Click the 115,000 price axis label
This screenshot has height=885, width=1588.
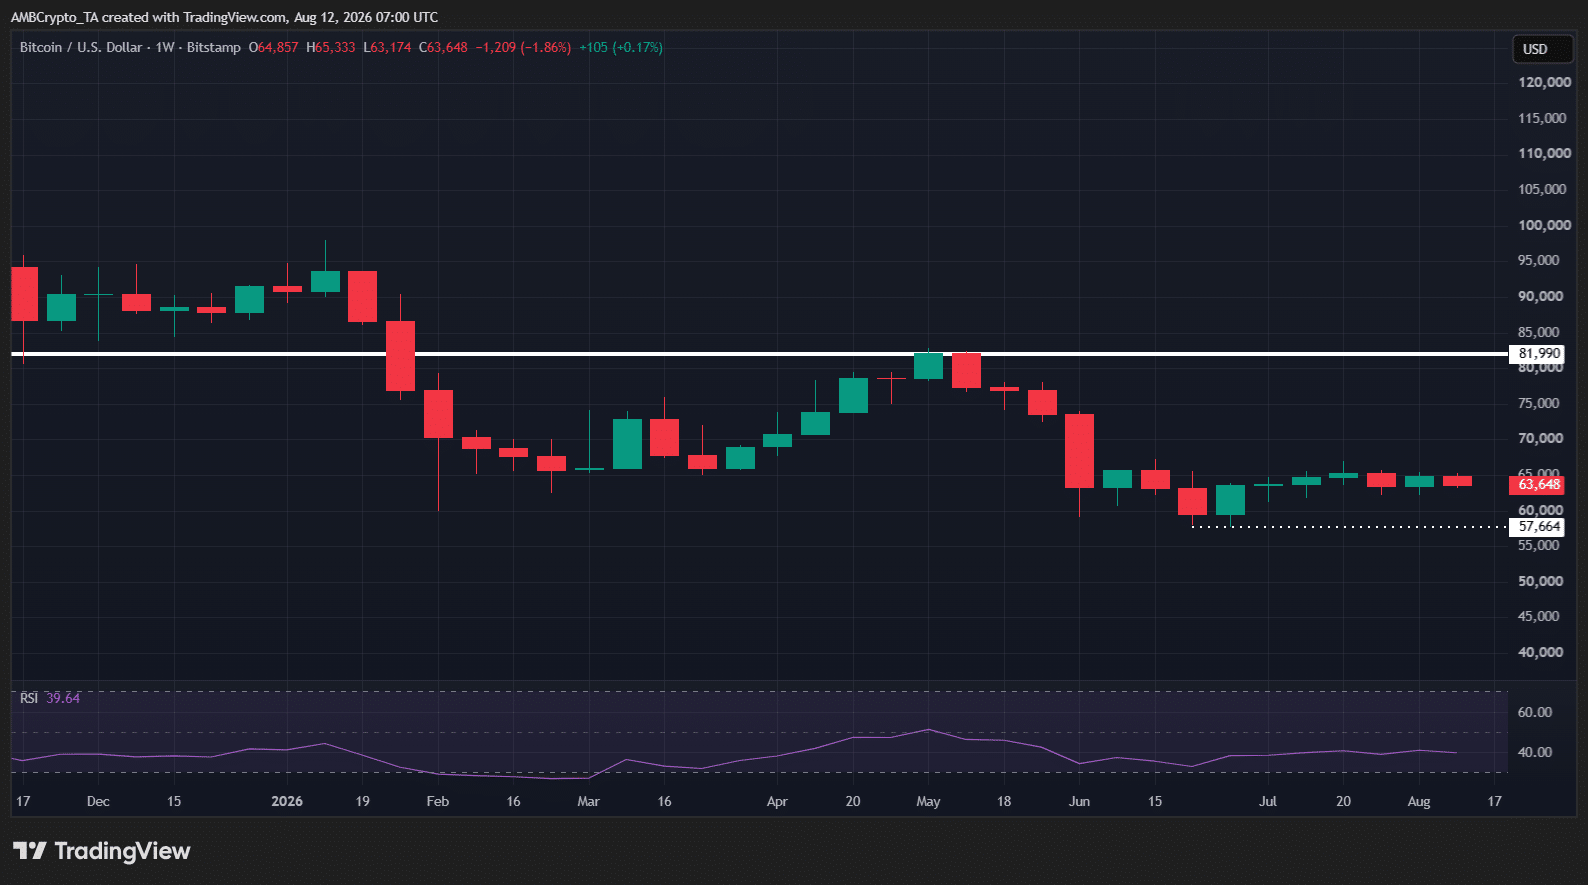point(1542,118)
